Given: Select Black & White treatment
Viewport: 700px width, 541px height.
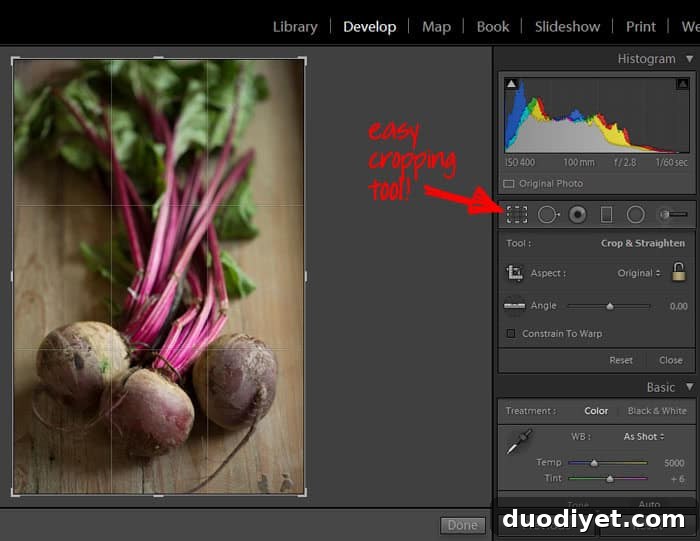Looking at the screenshot, I should (657, 411).
